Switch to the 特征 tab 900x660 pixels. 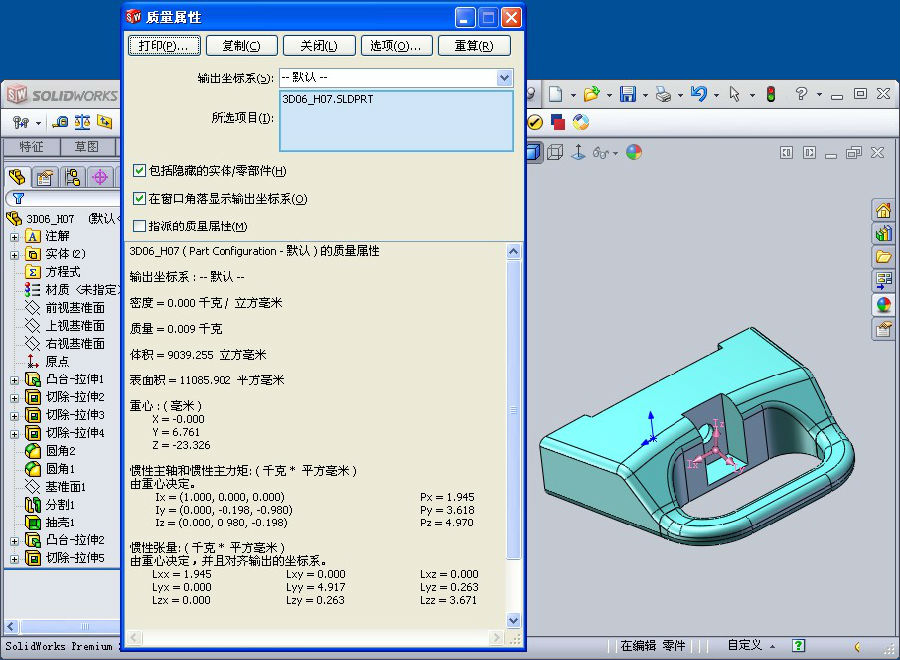(31, 147)
